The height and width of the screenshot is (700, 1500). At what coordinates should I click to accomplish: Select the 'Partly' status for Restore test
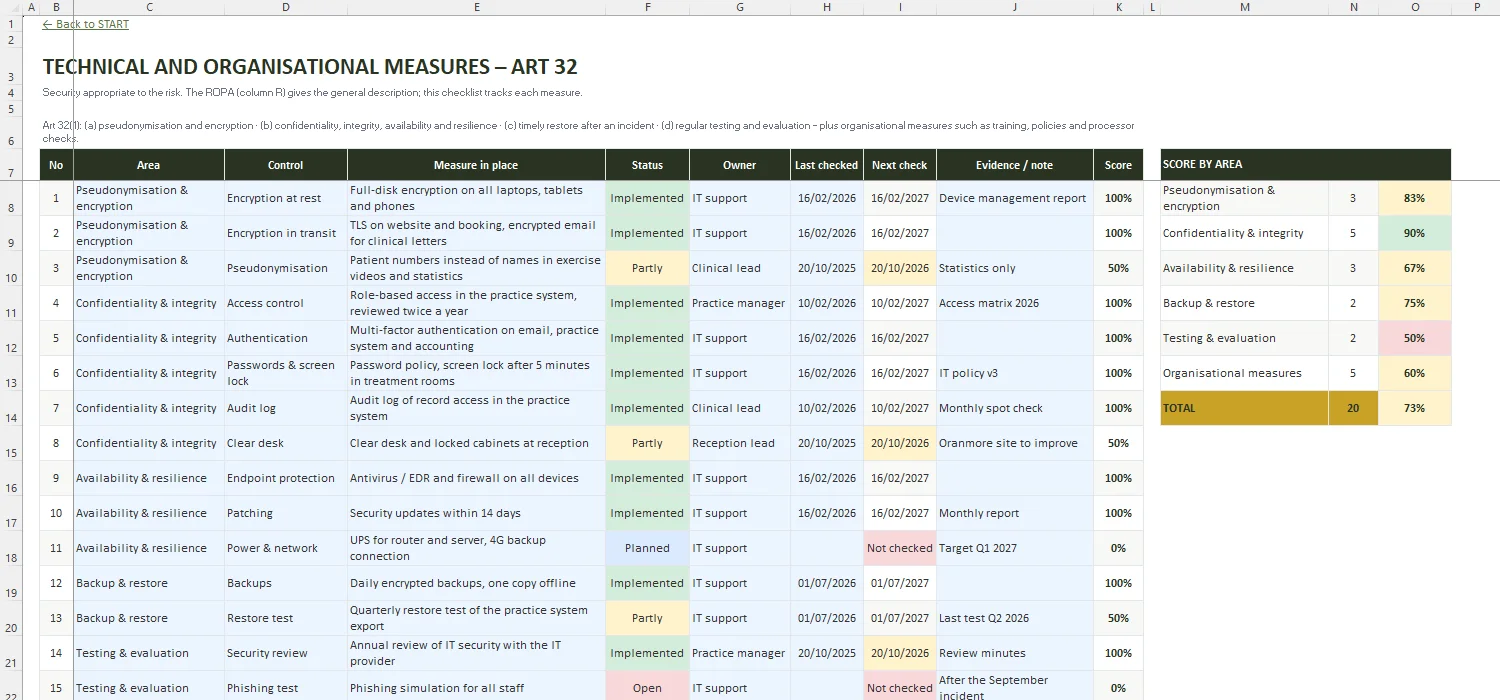pos(647,618)
